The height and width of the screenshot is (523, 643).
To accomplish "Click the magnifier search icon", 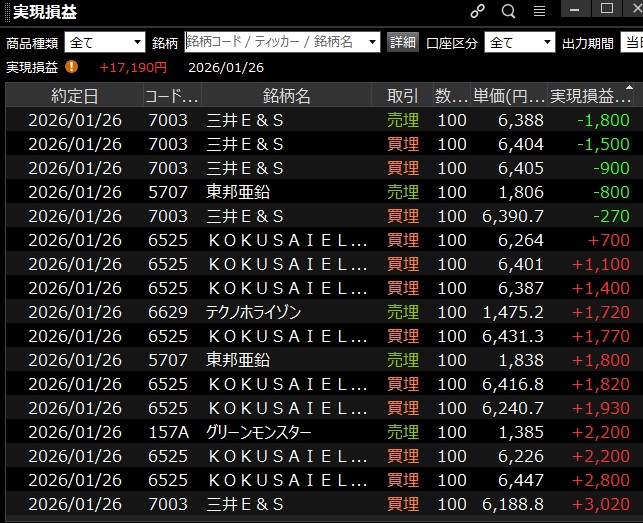I will coord(508,11).
